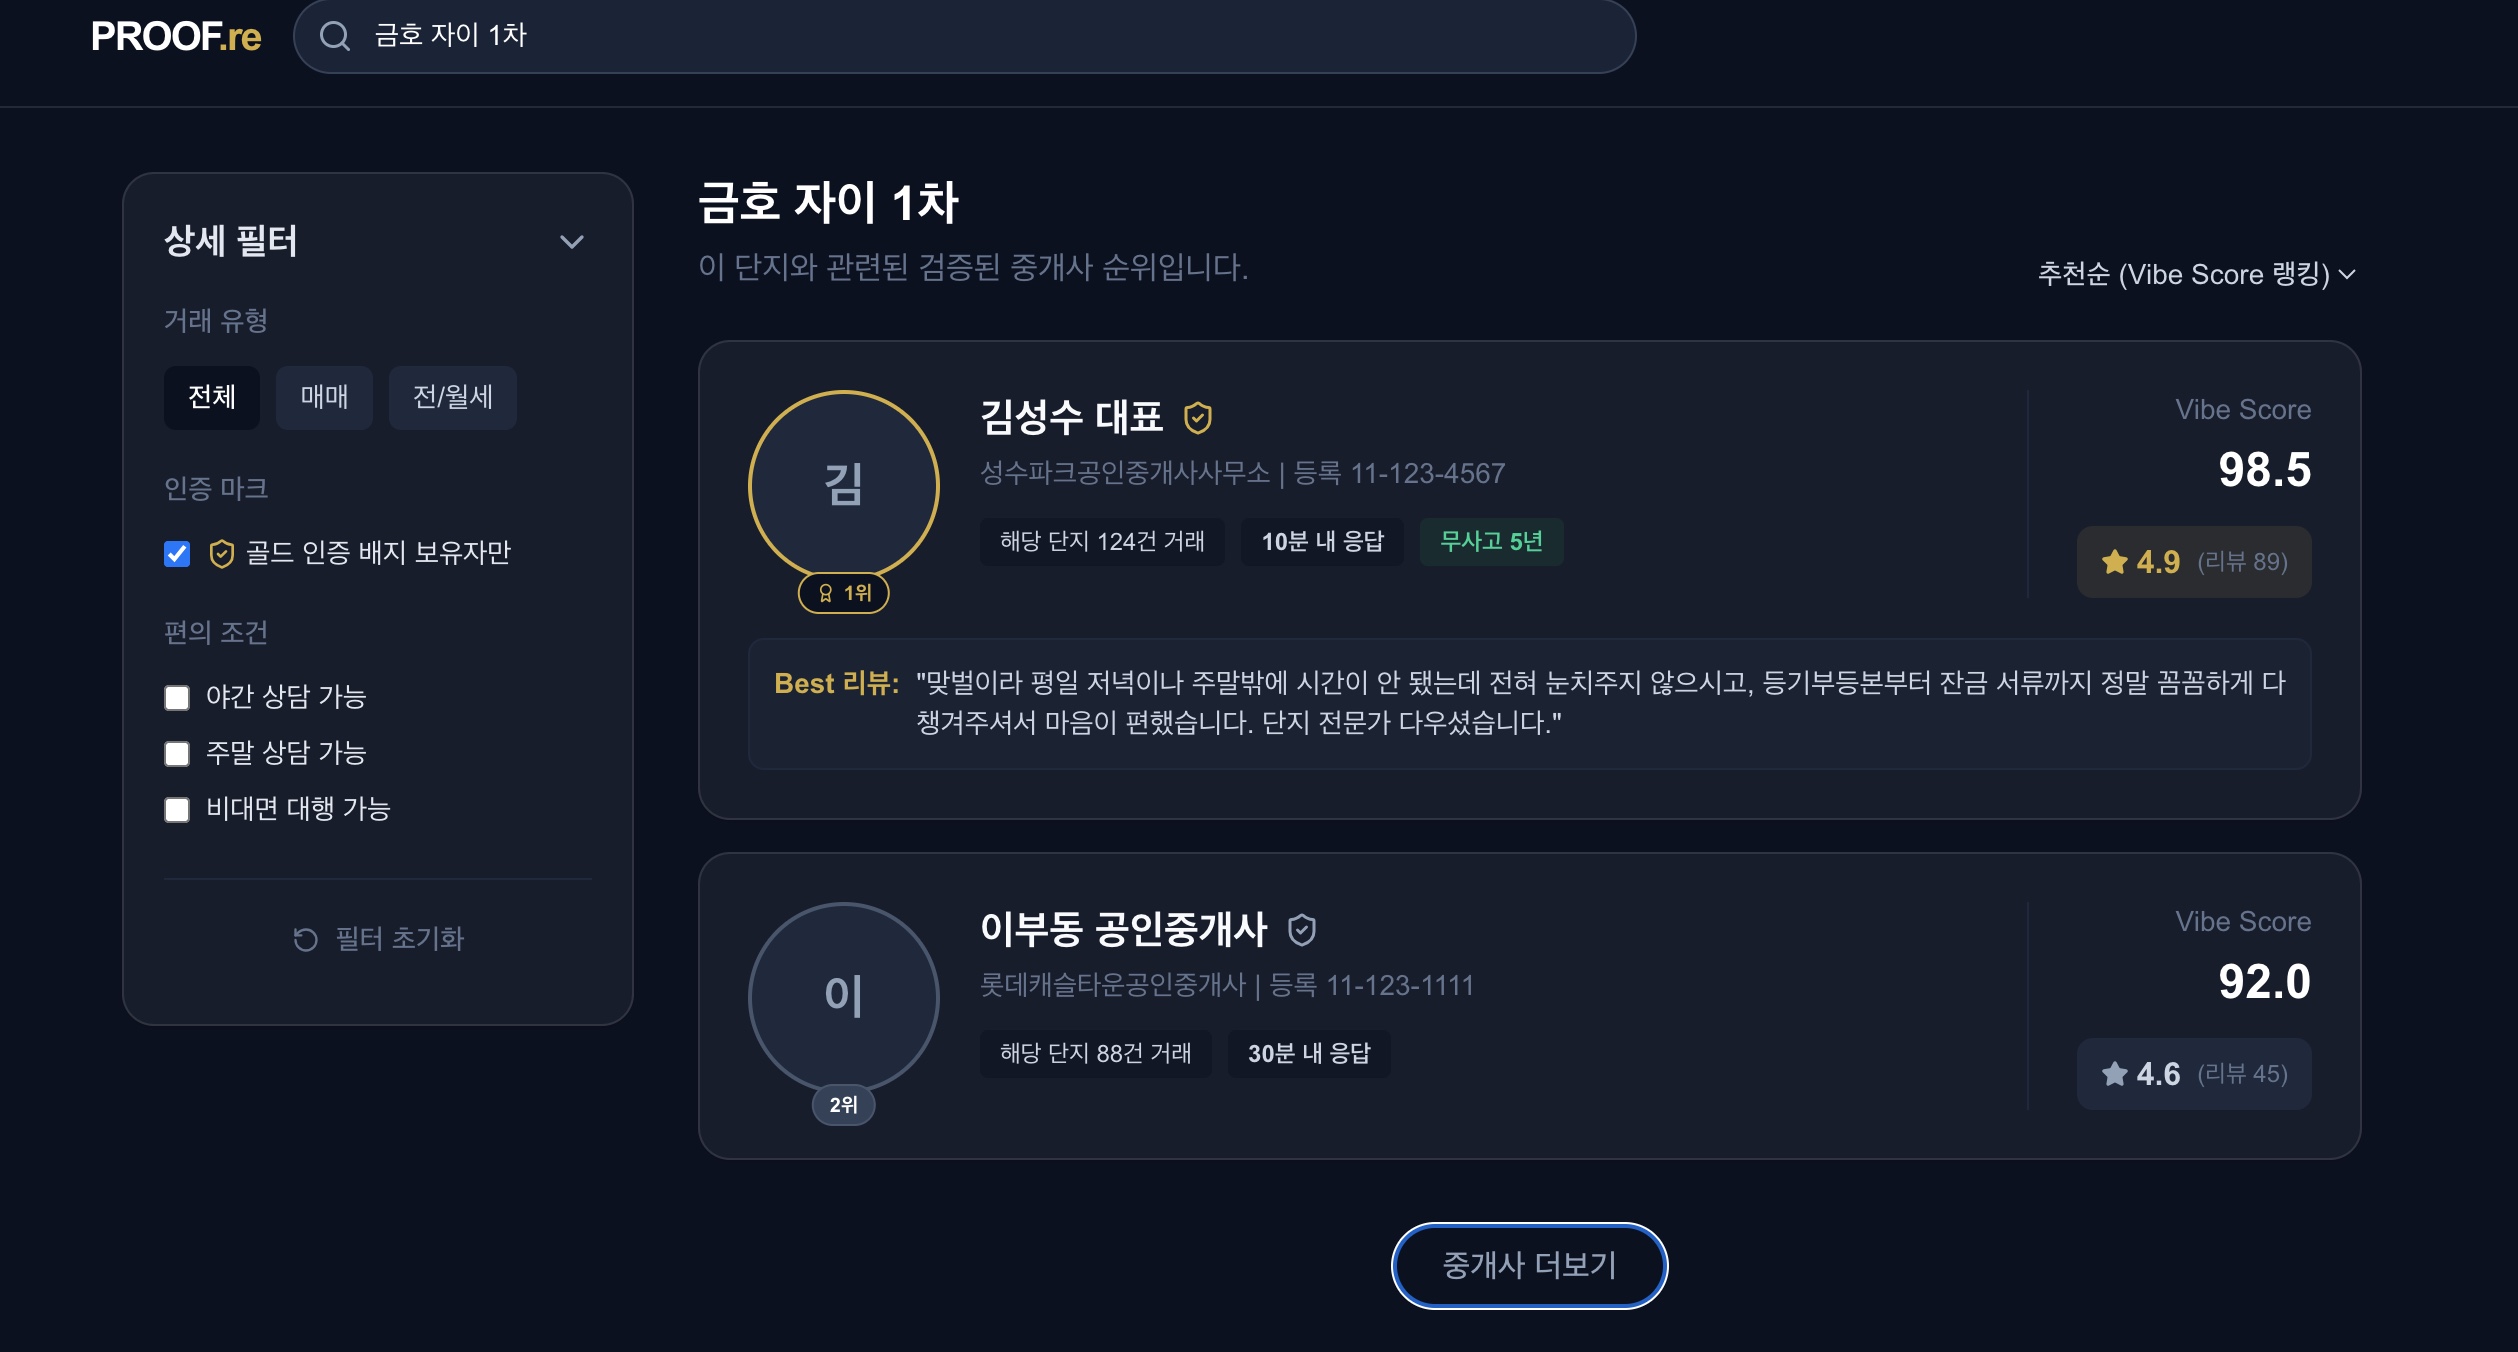Click the star icon on the 4.6 rating

click(x=2114, y=1074)
